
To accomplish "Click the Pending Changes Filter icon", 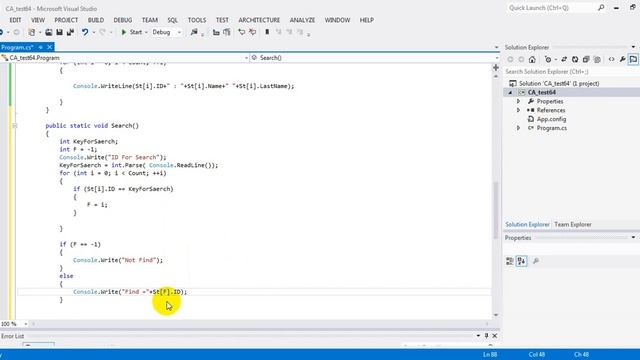I will point(548,60).
